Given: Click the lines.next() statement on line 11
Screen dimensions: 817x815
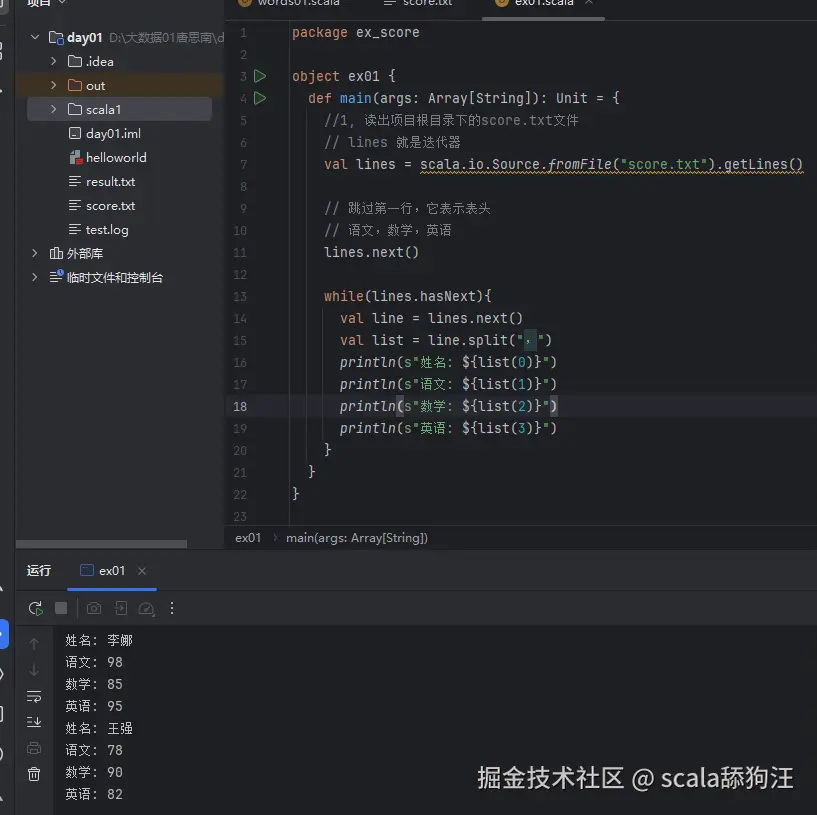Looking at the screenshot, I should (x=371, y=252).
